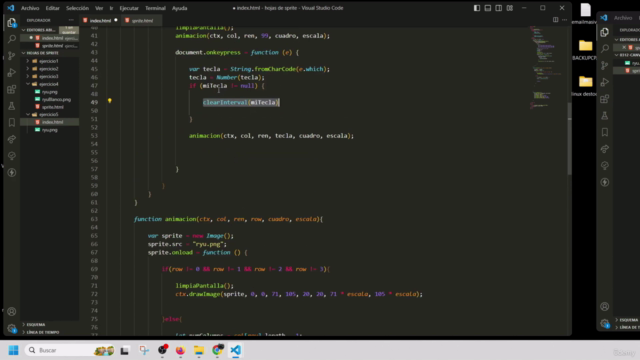Screen dimensions: 640x360
Task: Click the editor vertical scrollbar thumb
Action: (569, 138)
